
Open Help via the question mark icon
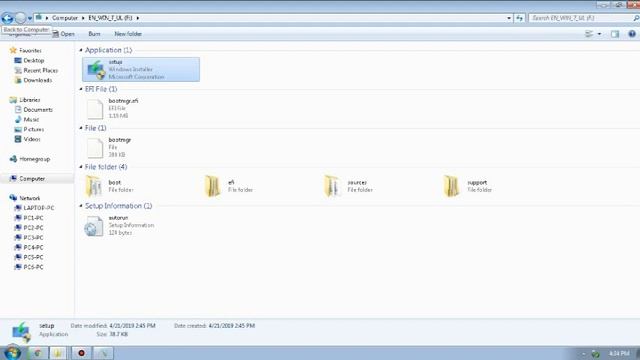coord(632,34)
